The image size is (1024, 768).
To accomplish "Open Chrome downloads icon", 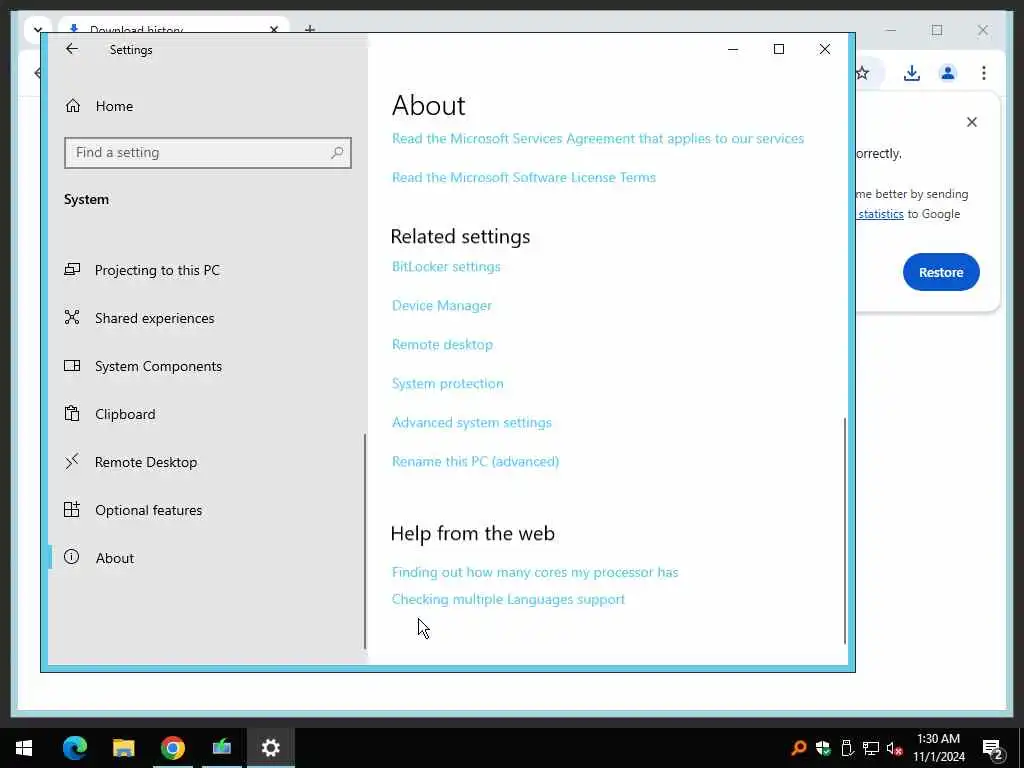I will (x=912, y=73).
